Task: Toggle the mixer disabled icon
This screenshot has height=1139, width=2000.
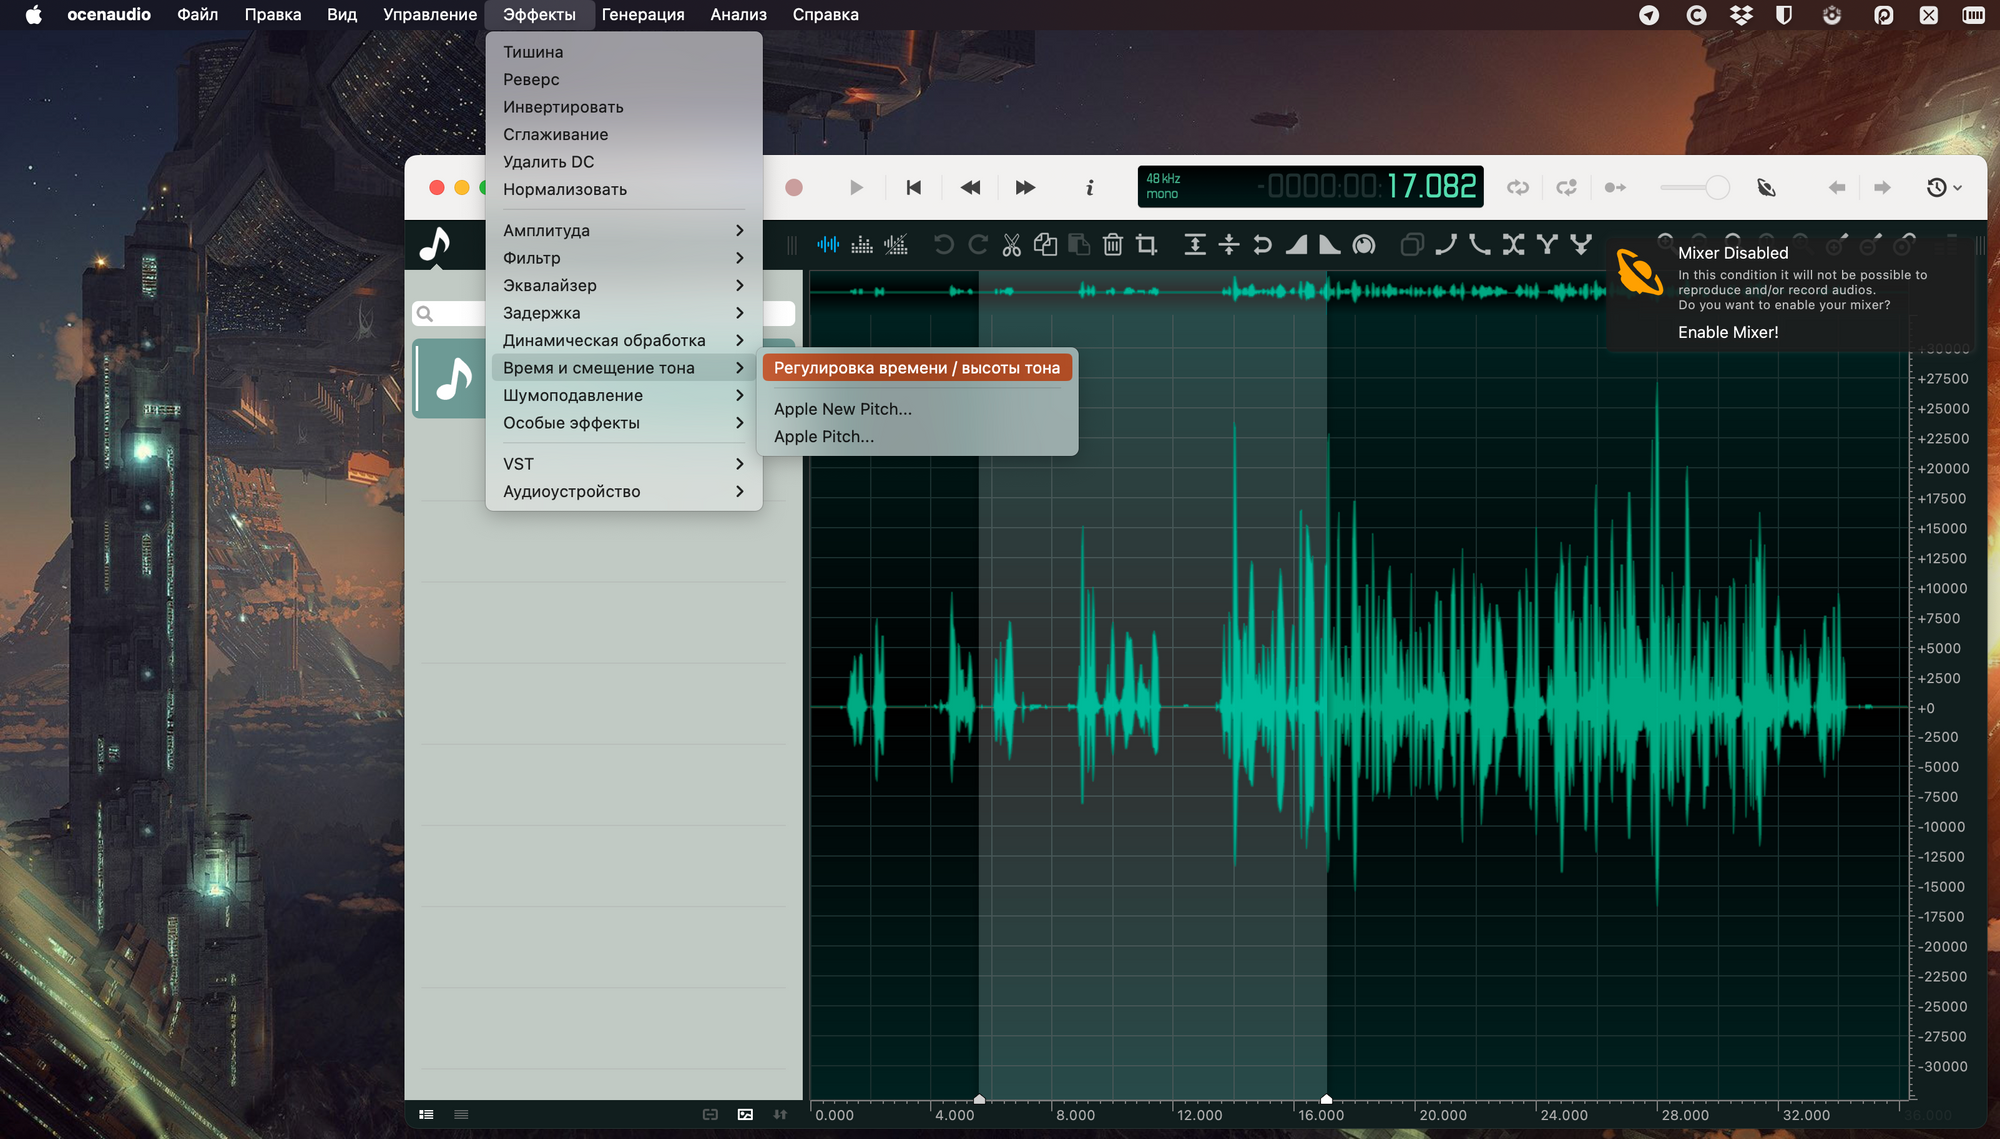Action: click(1766, 188)
